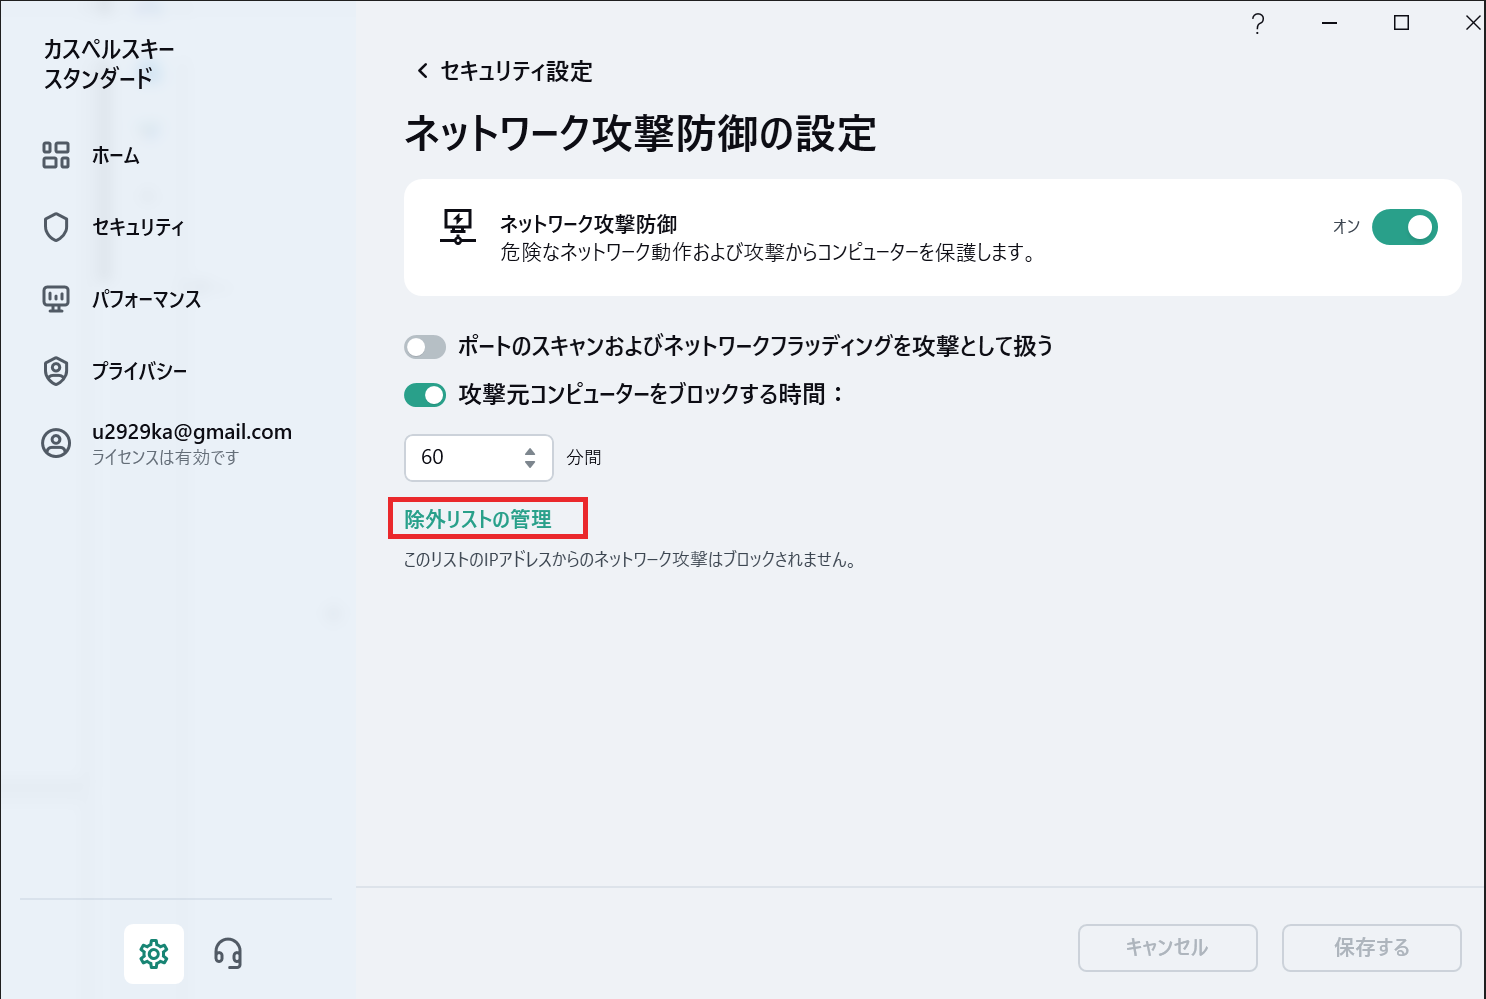The width and height of the screenshot is (1486, 999).
Task: Close the Kaspersky window
Action: coord(1473,23)
